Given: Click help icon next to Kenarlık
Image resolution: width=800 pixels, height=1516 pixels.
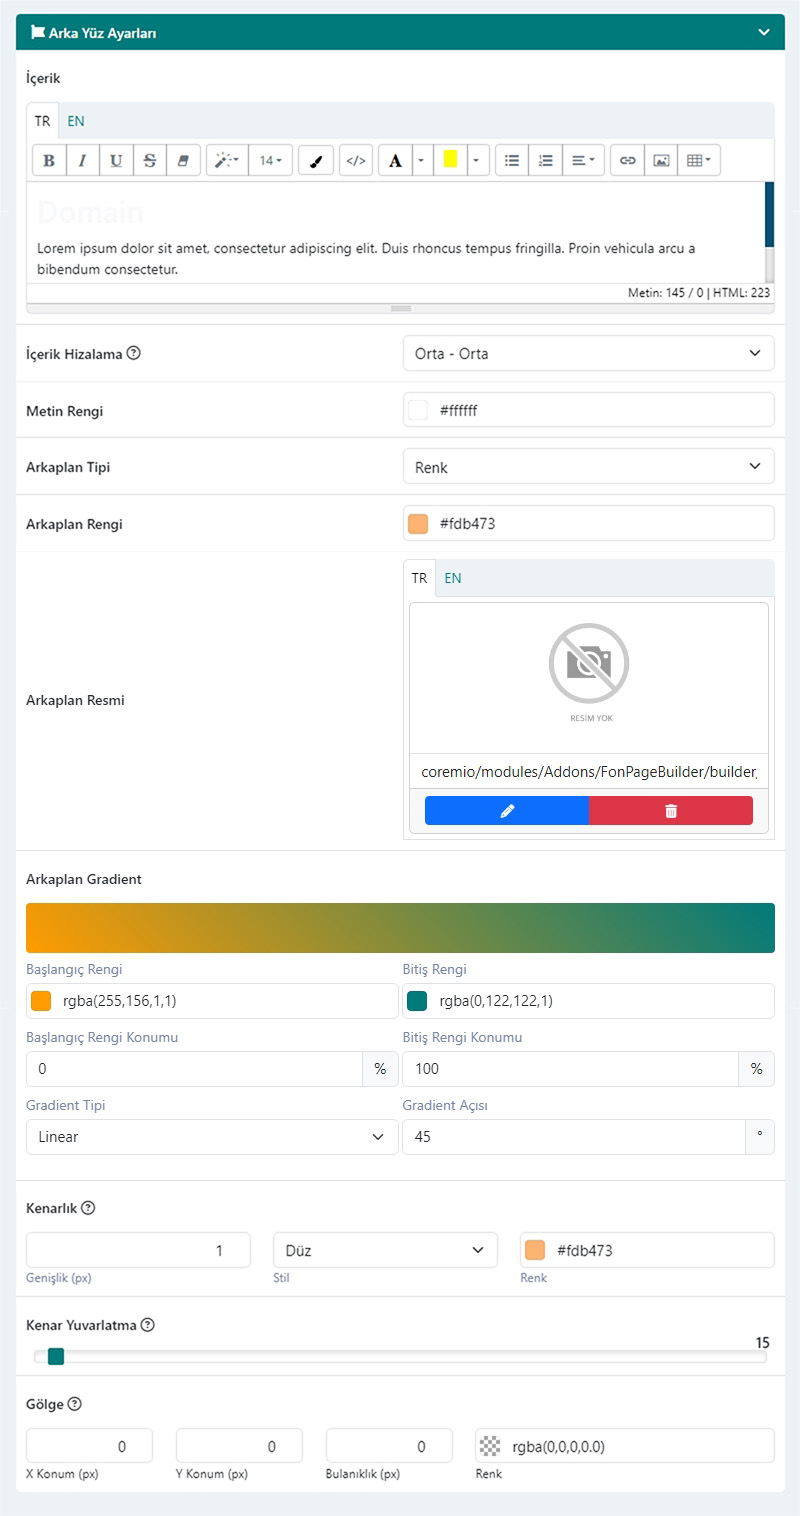Looking at the screenshot, I should tap(88, 1207).
